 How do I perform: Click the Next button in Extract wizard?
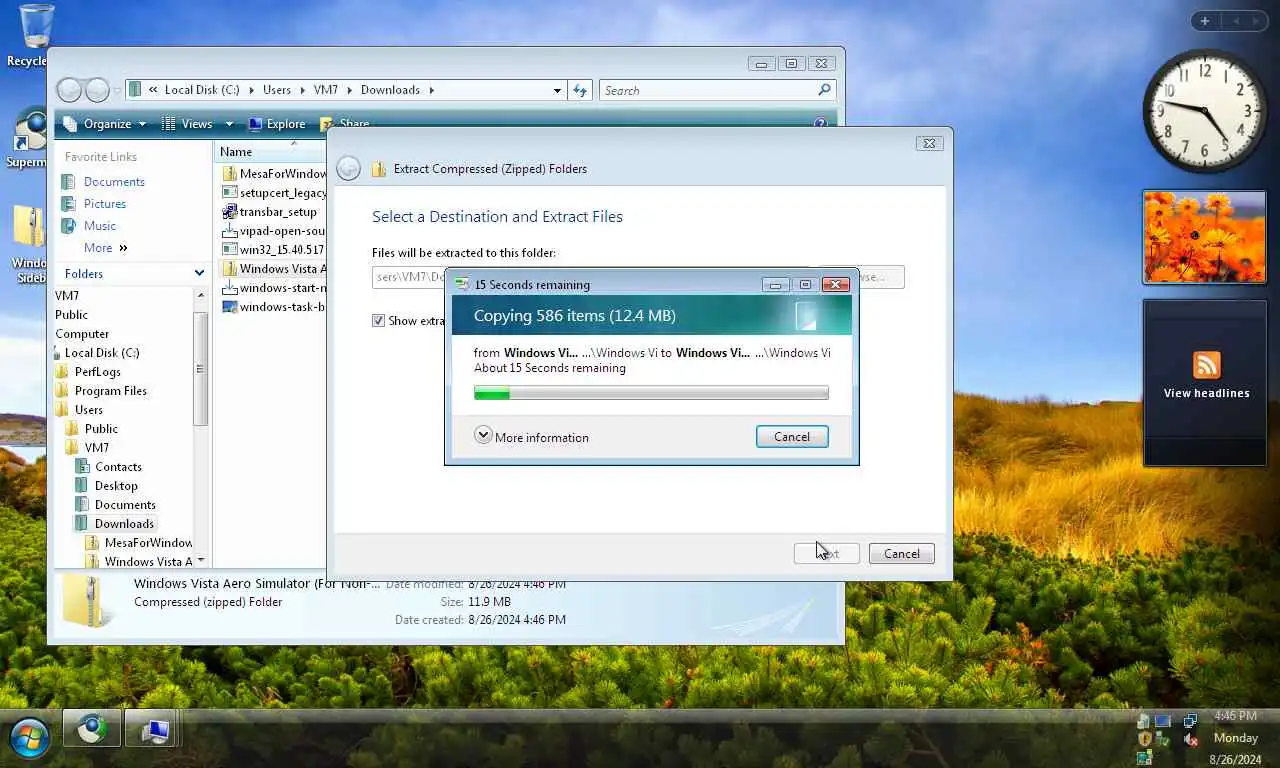(826, 554)
